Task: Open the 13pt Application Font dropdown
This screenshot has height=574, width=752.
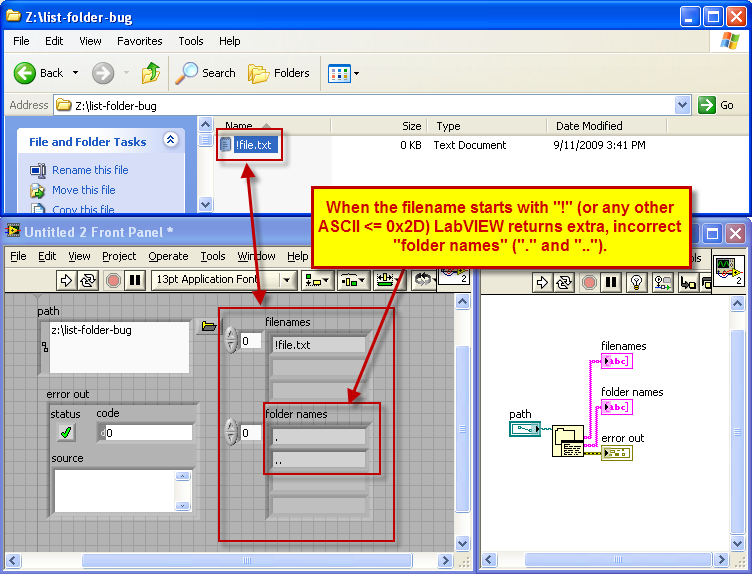Action: 223,280
